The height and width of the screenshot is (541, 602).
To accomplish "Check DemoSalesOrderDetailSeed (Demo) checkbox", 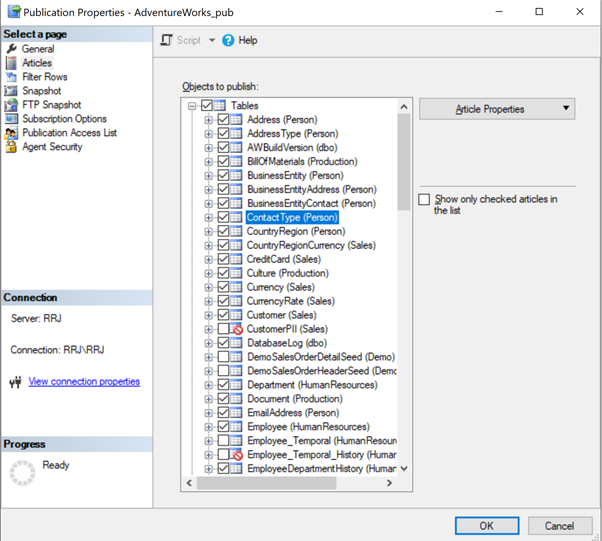I will [223, 357].
